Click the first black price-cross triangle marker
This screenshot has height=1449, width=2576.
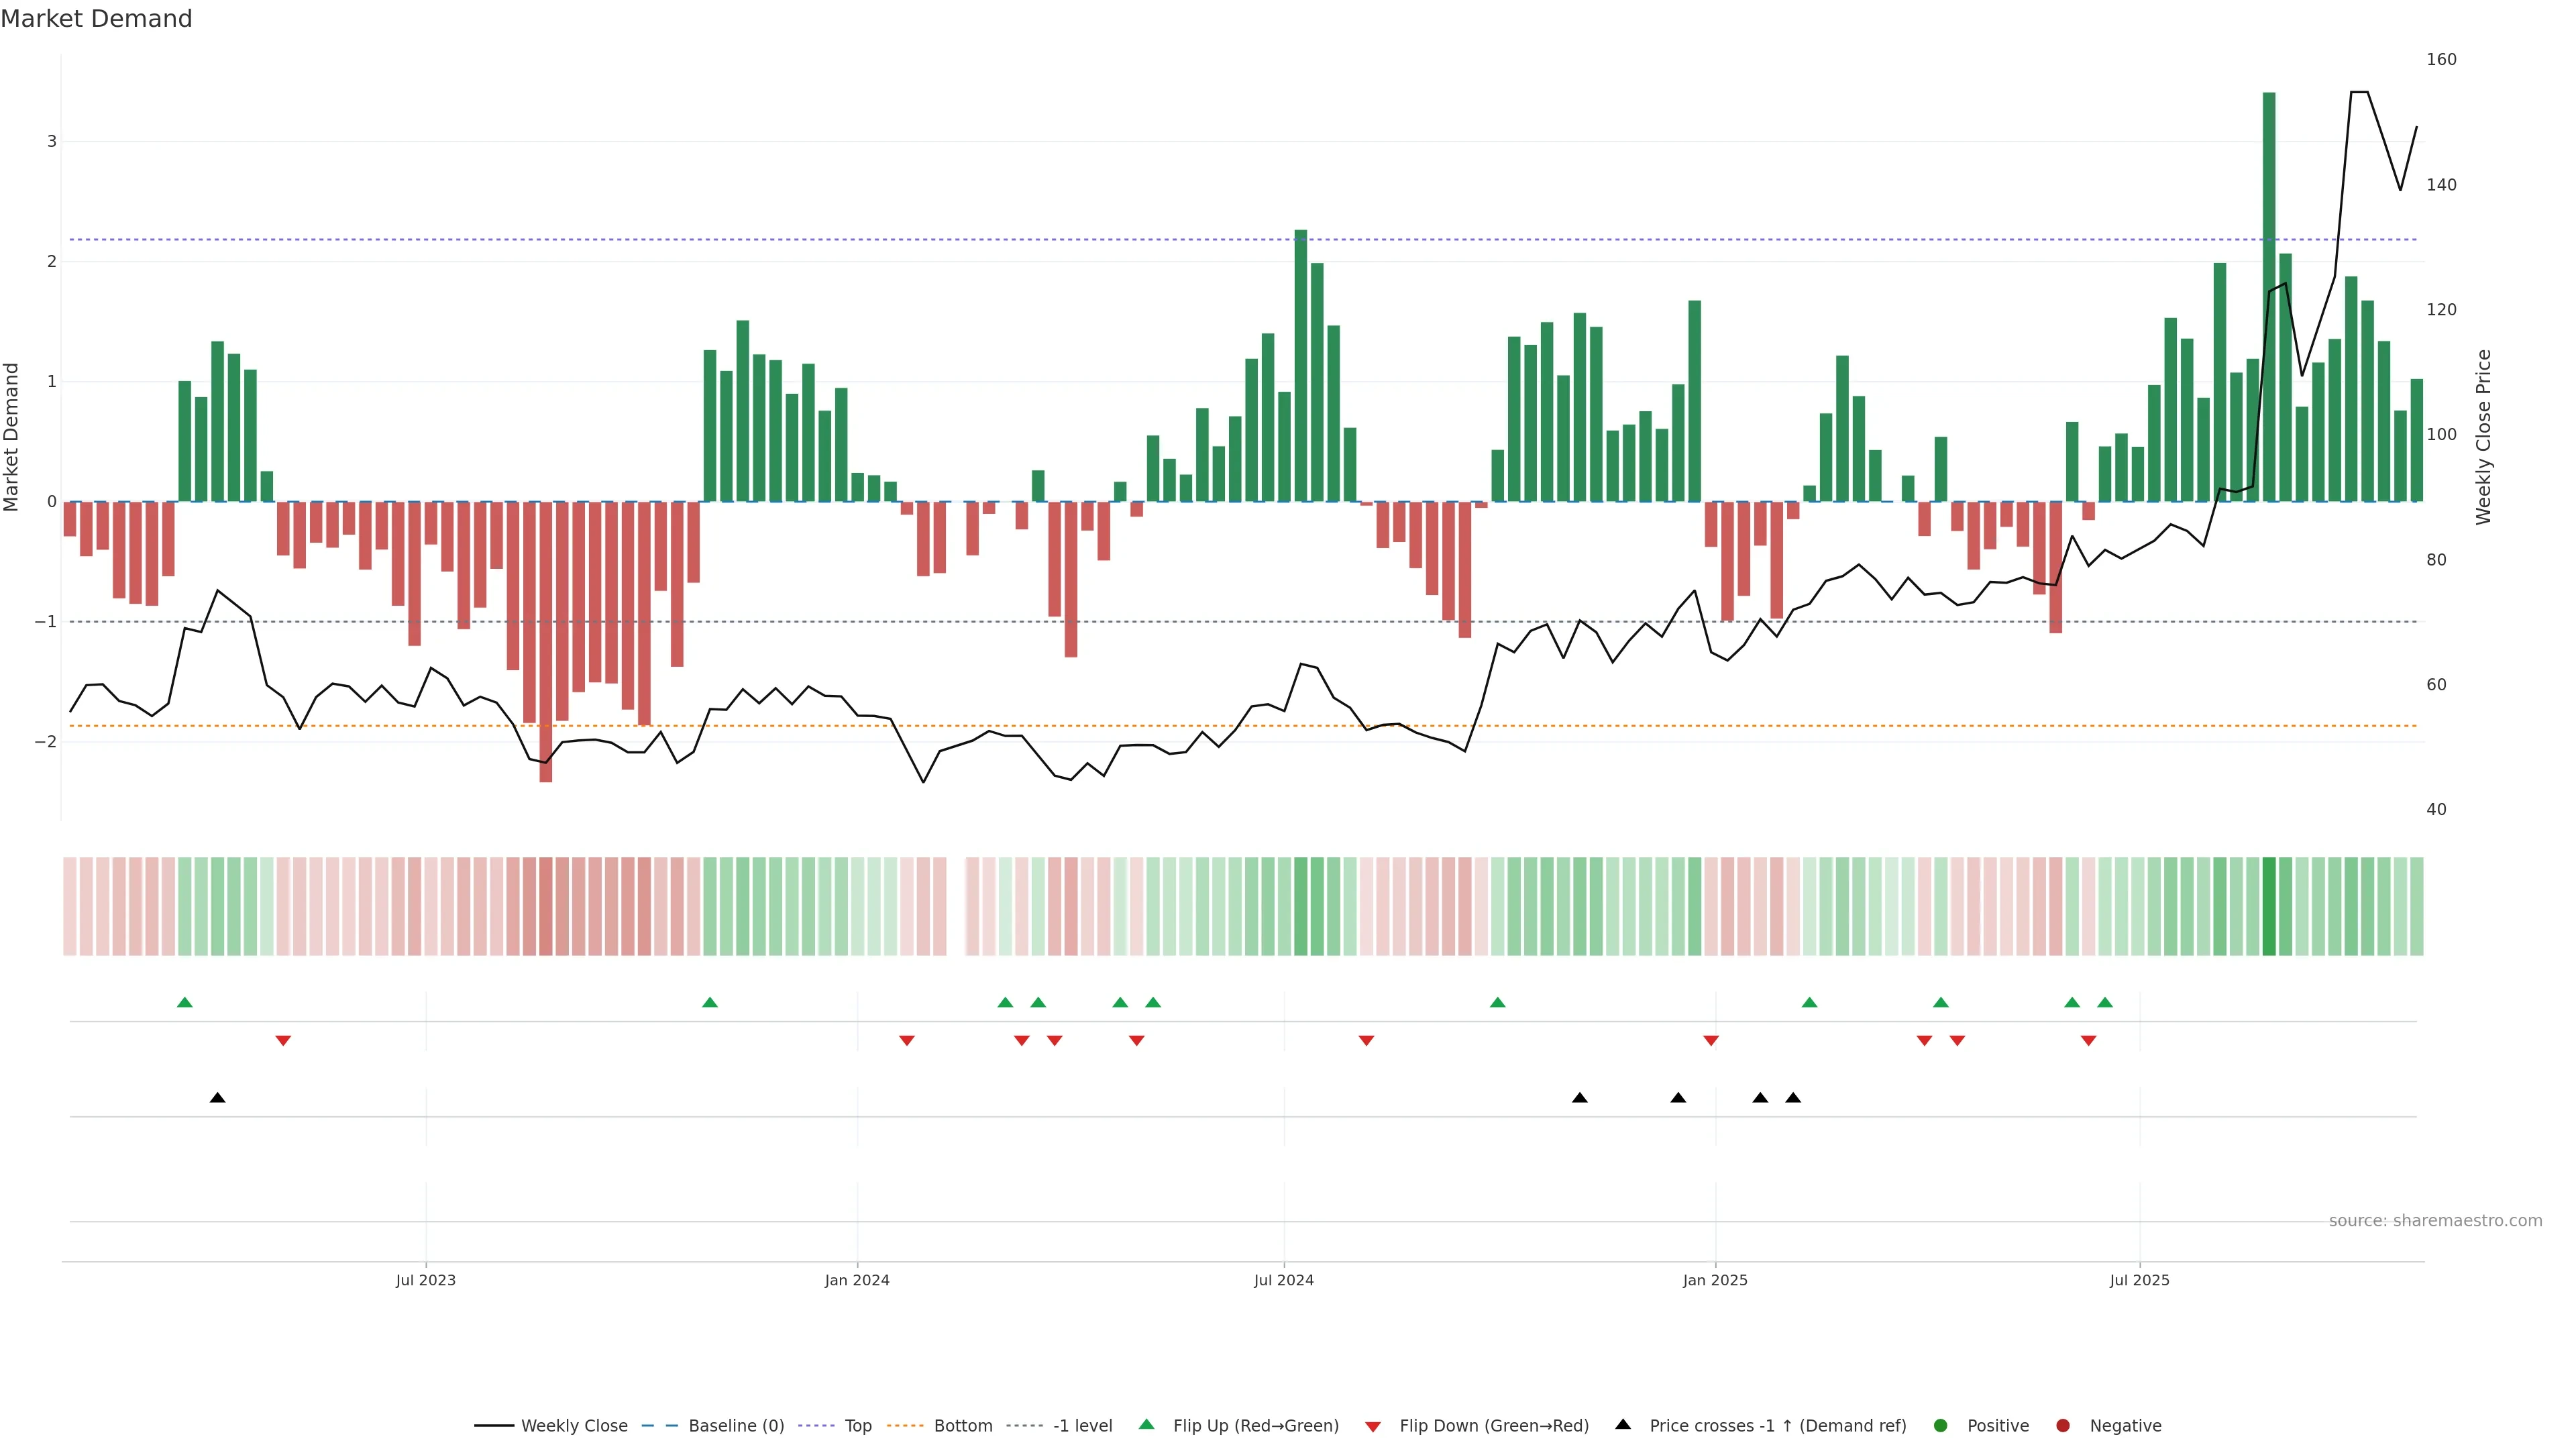click(x=217, y=1098)
